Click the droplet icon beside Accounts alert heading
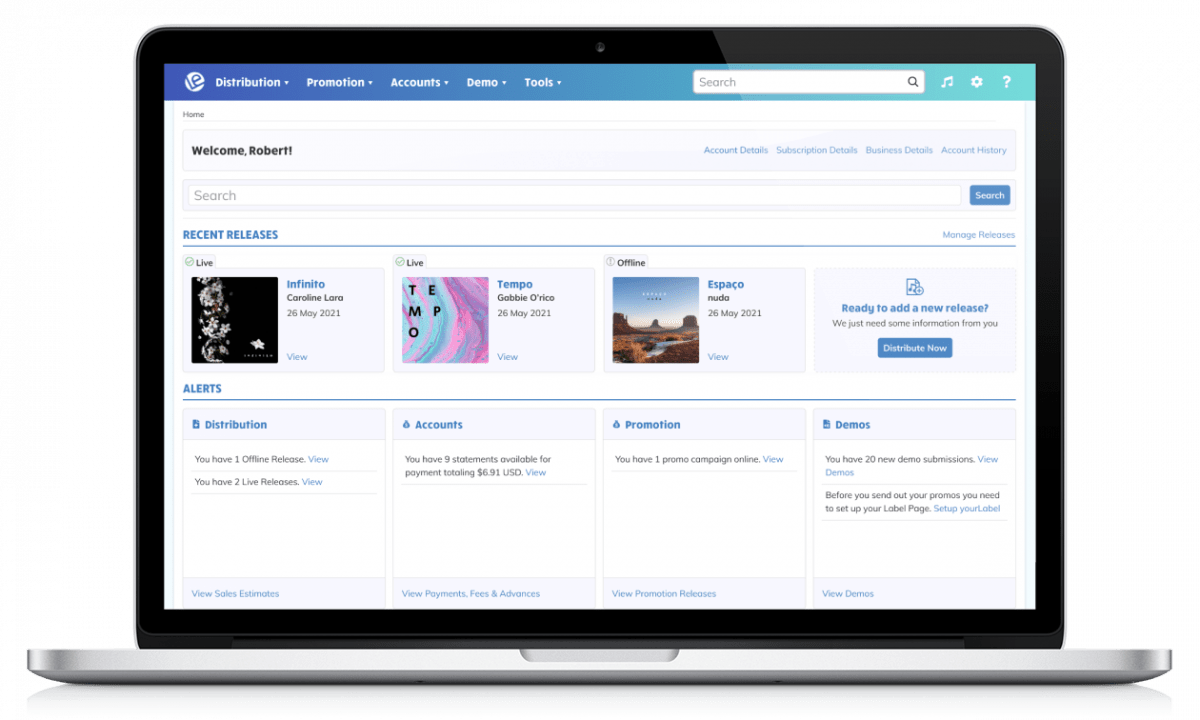 click(x=406, y=424)
